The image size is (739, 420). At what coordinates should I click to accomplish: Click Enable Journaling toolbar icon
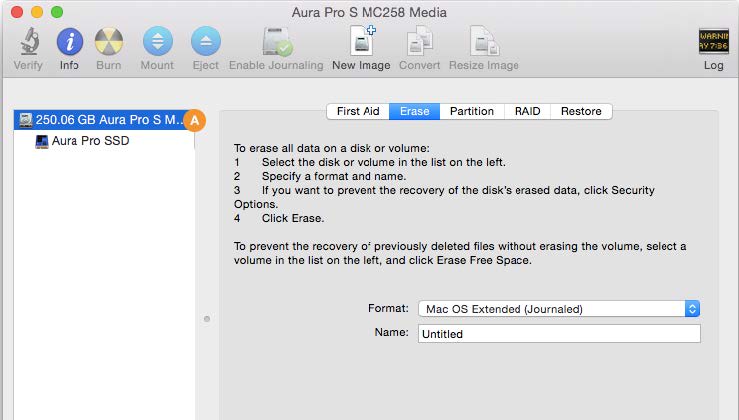coord(277,41)
